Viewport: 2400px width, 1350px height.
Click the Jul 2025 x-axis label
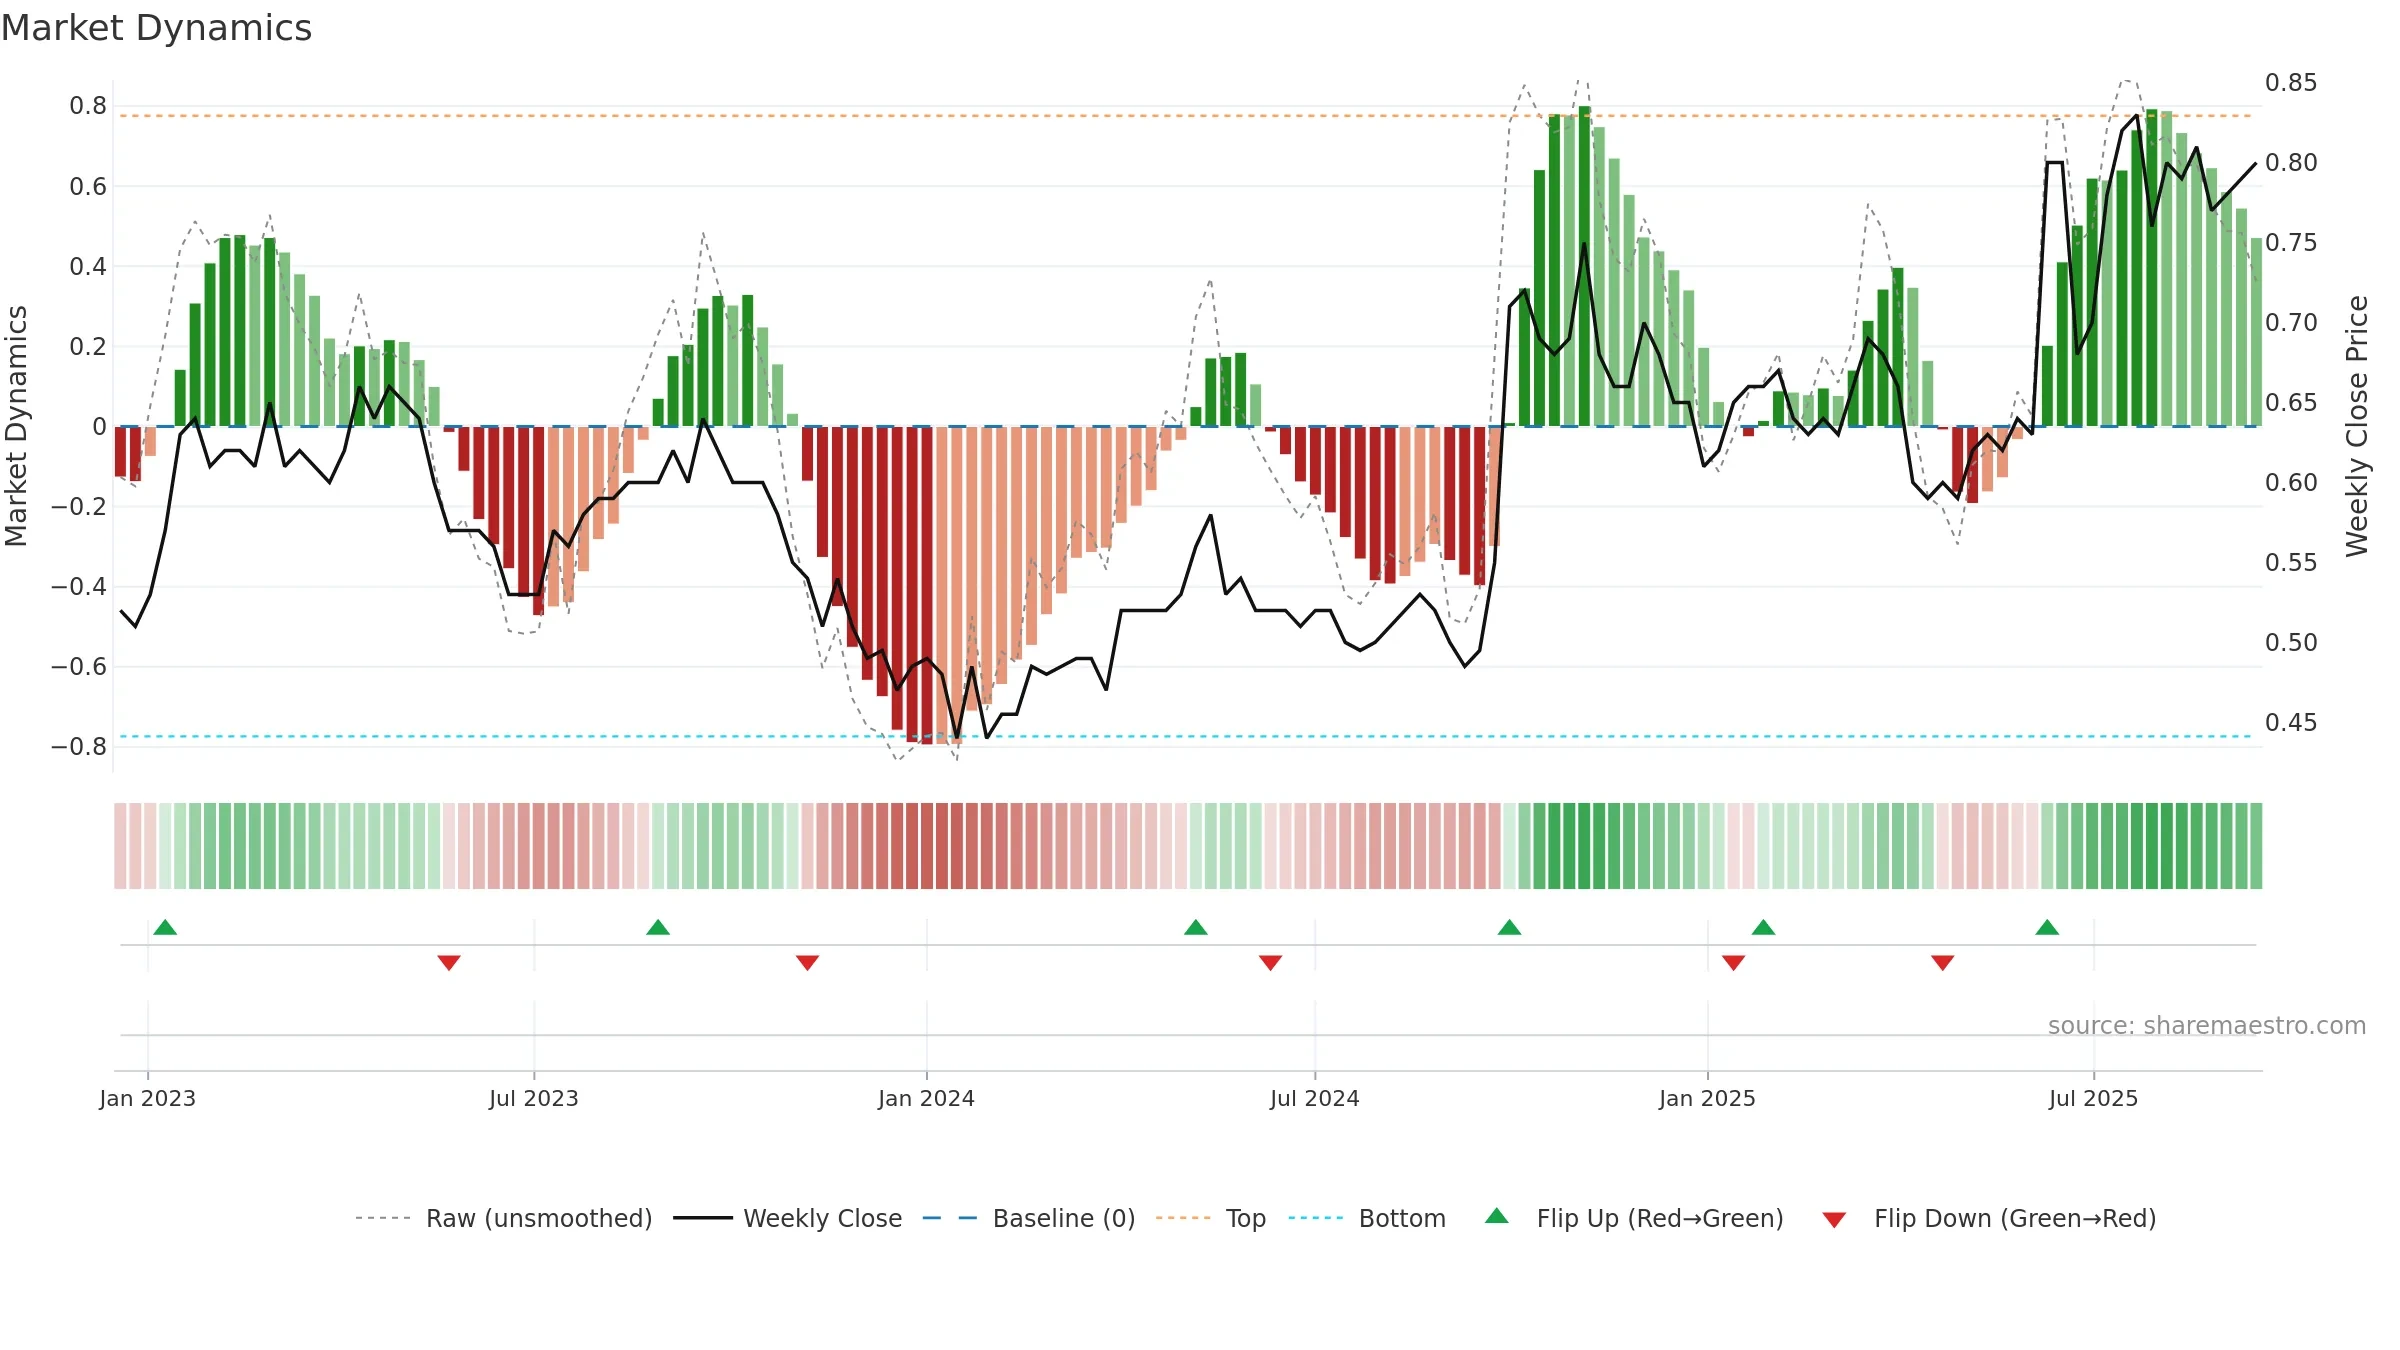tap(2094, 1098)
